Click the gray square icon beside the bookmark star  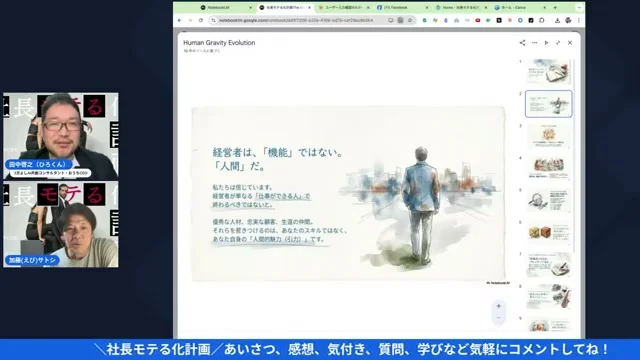[x=400, y=20]
